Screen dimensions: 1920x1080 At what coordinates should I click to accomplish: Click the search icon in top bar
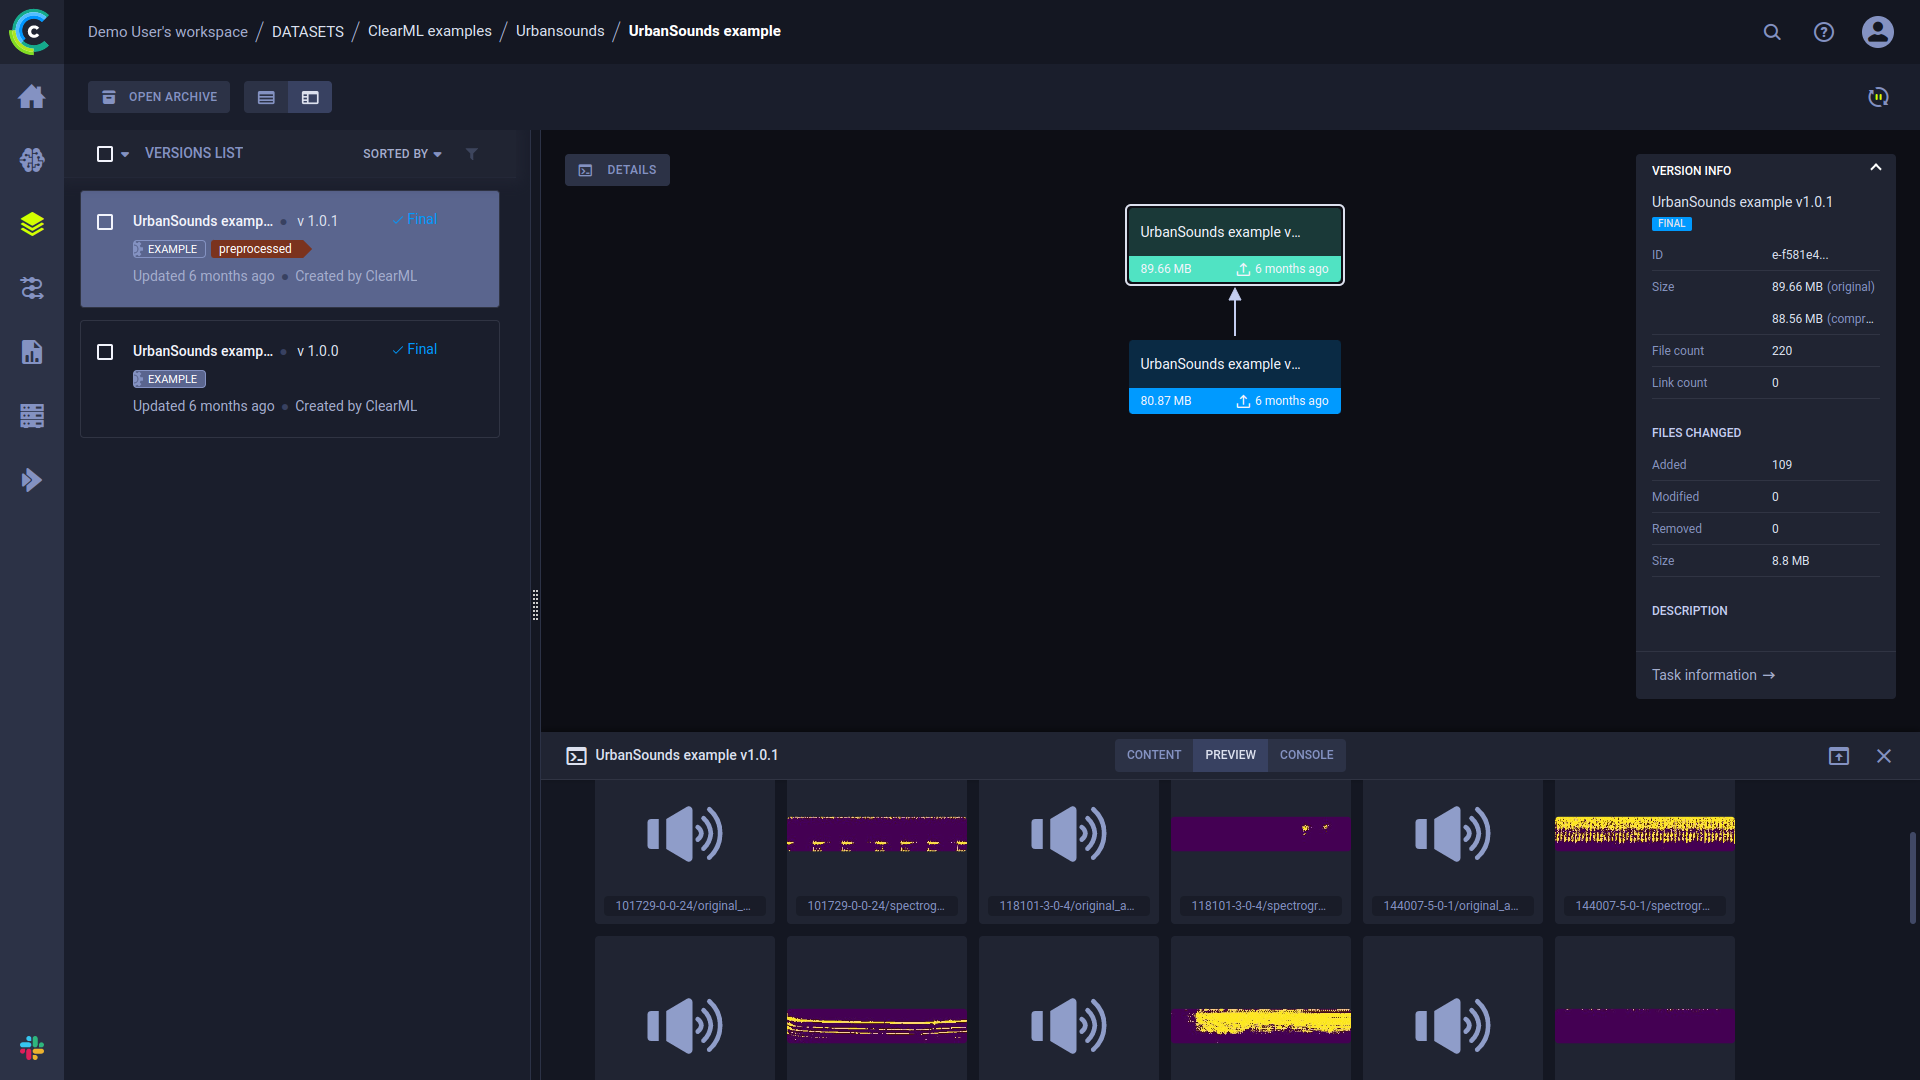[x=1772, y=32]
